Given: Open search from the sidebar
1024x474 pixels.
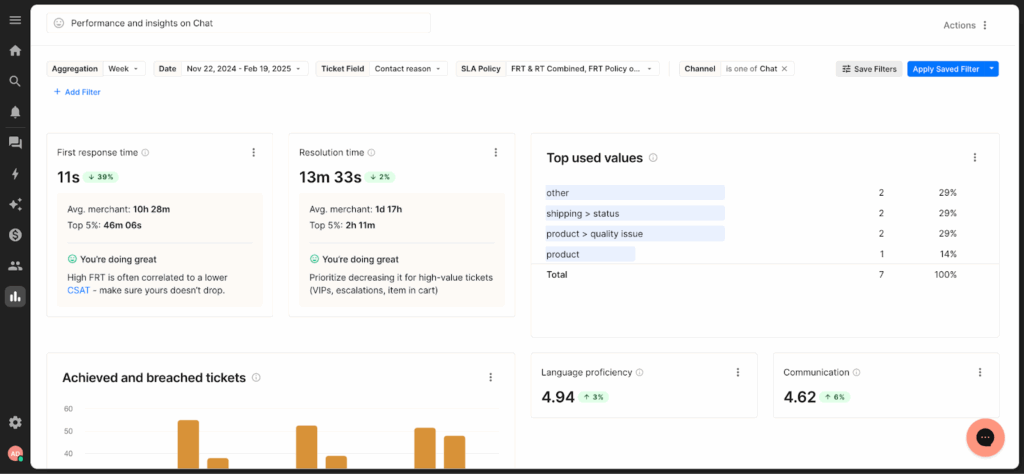Looking at the screenshot, I should click(15, 81).
